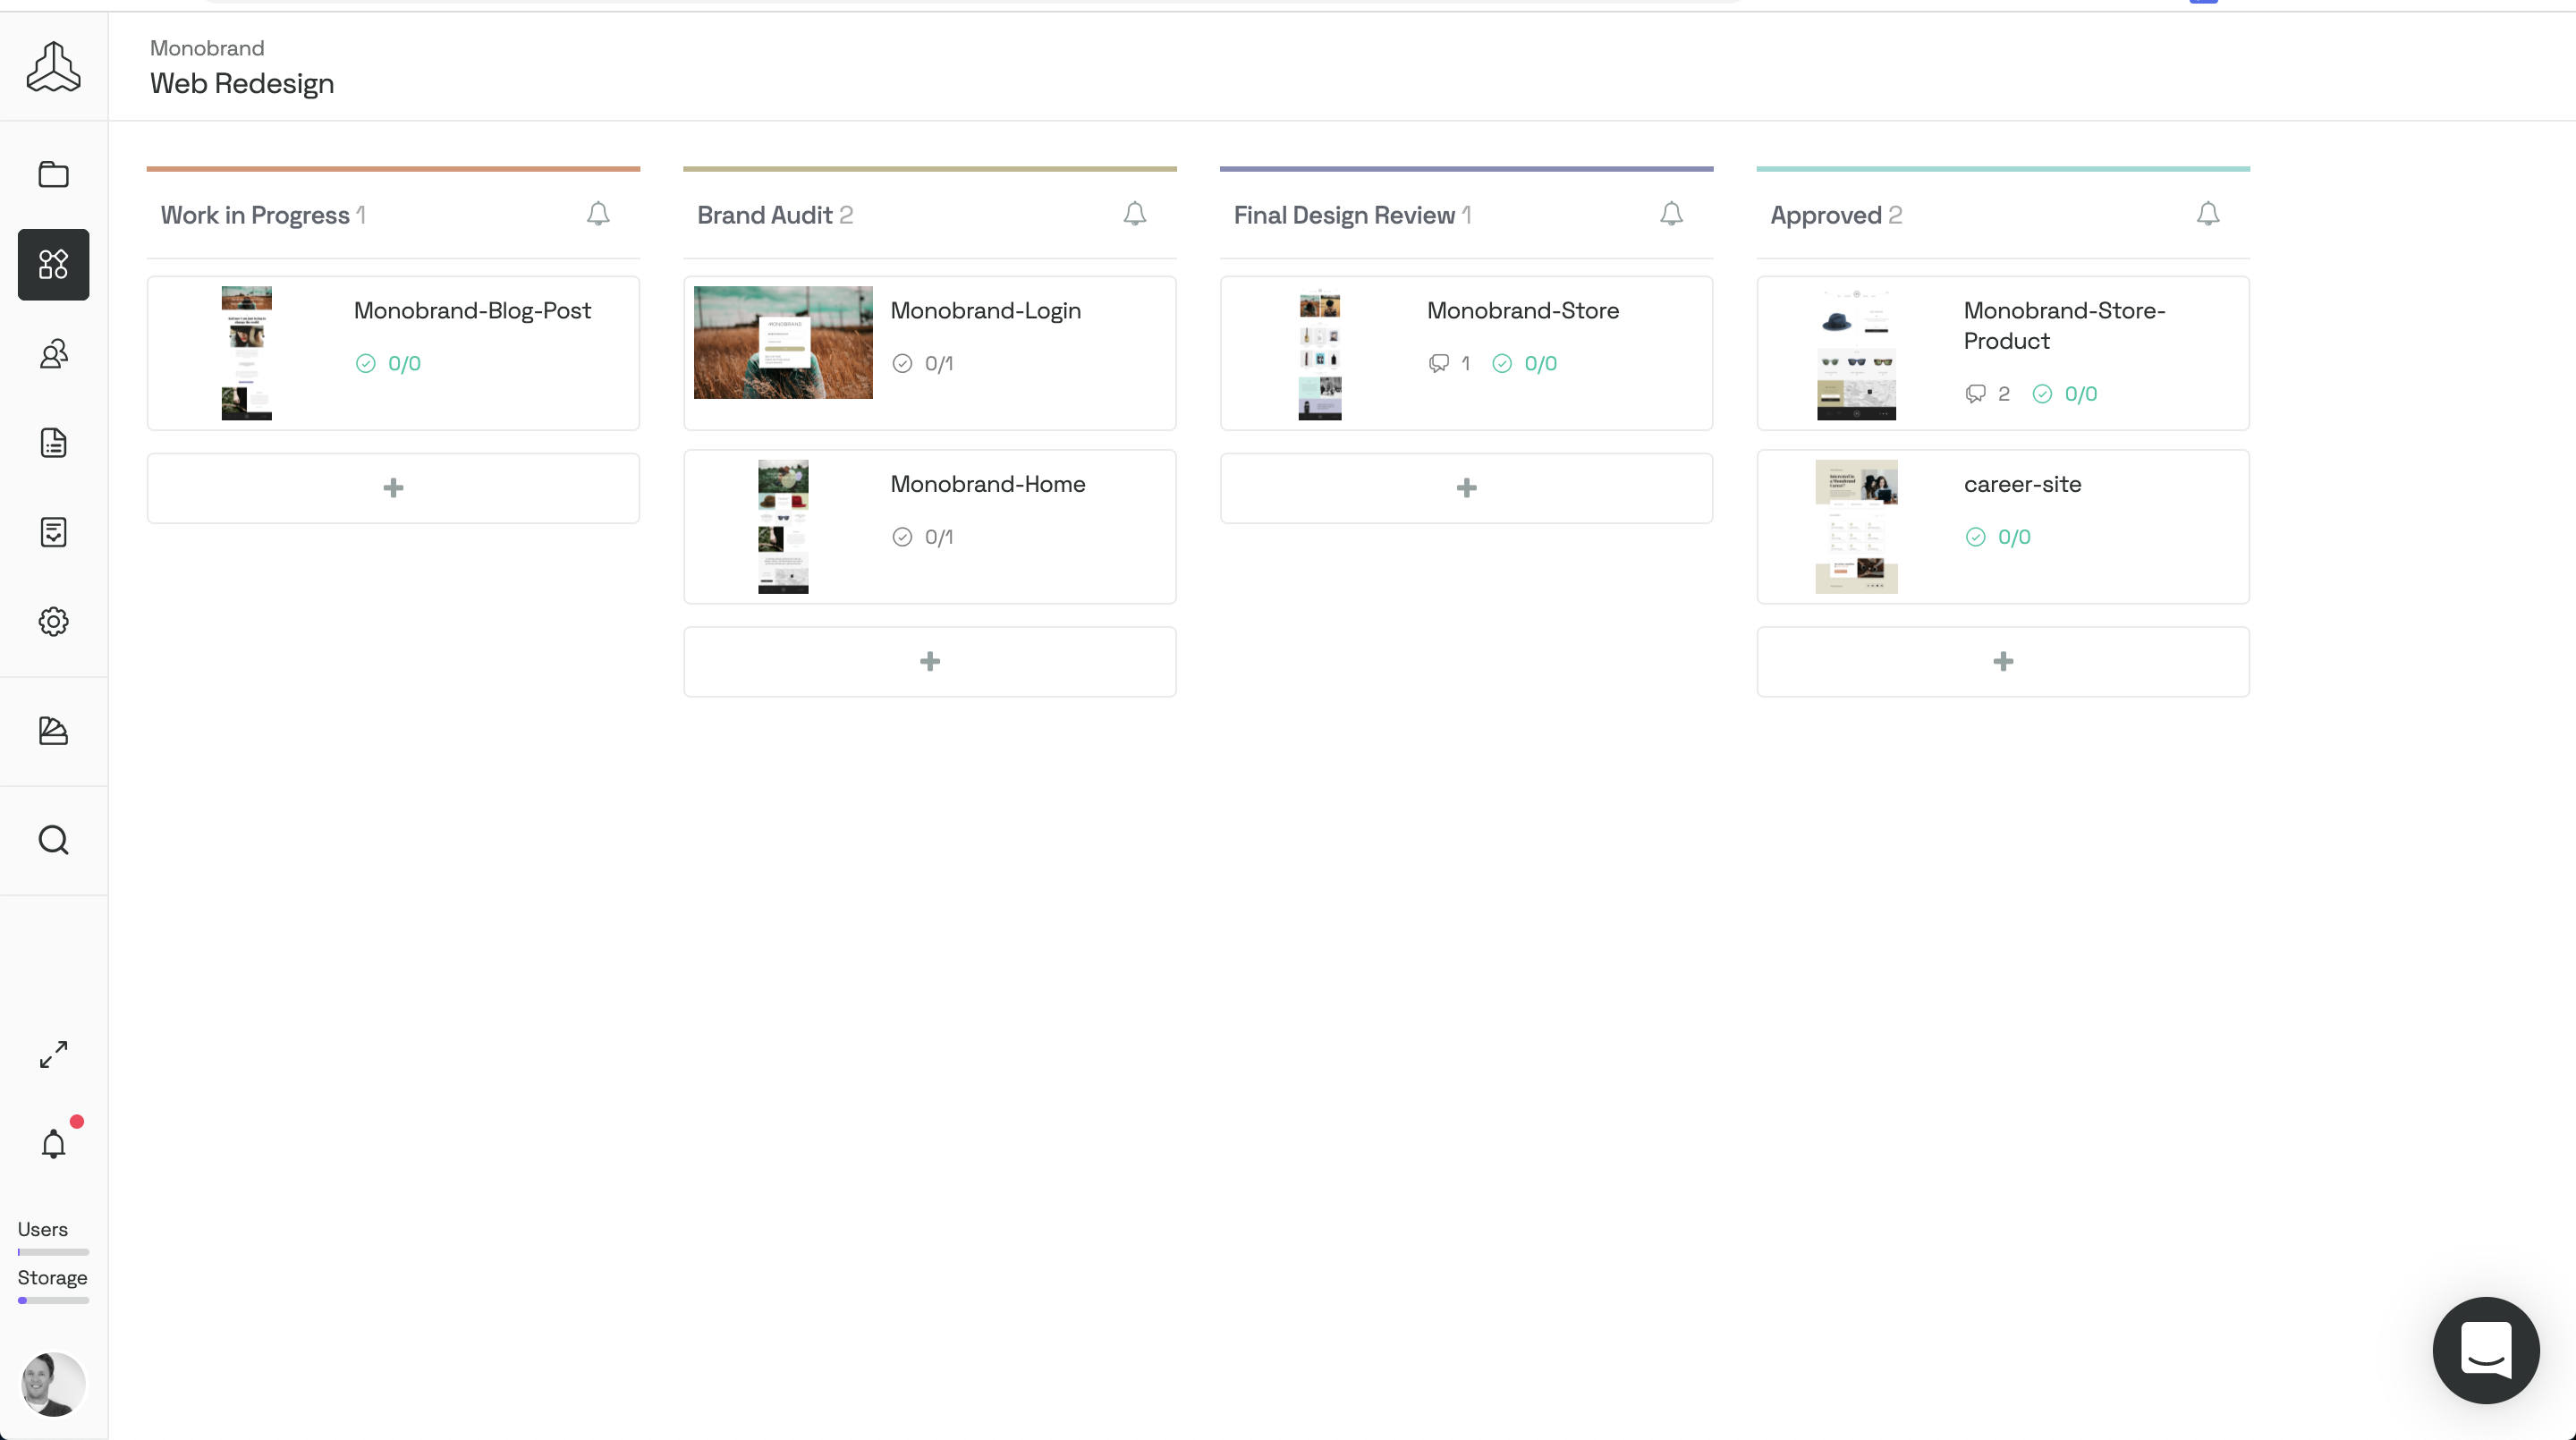Open settings gear in sidebar
Screen dimensions: 2576x1440
(53, 622)
